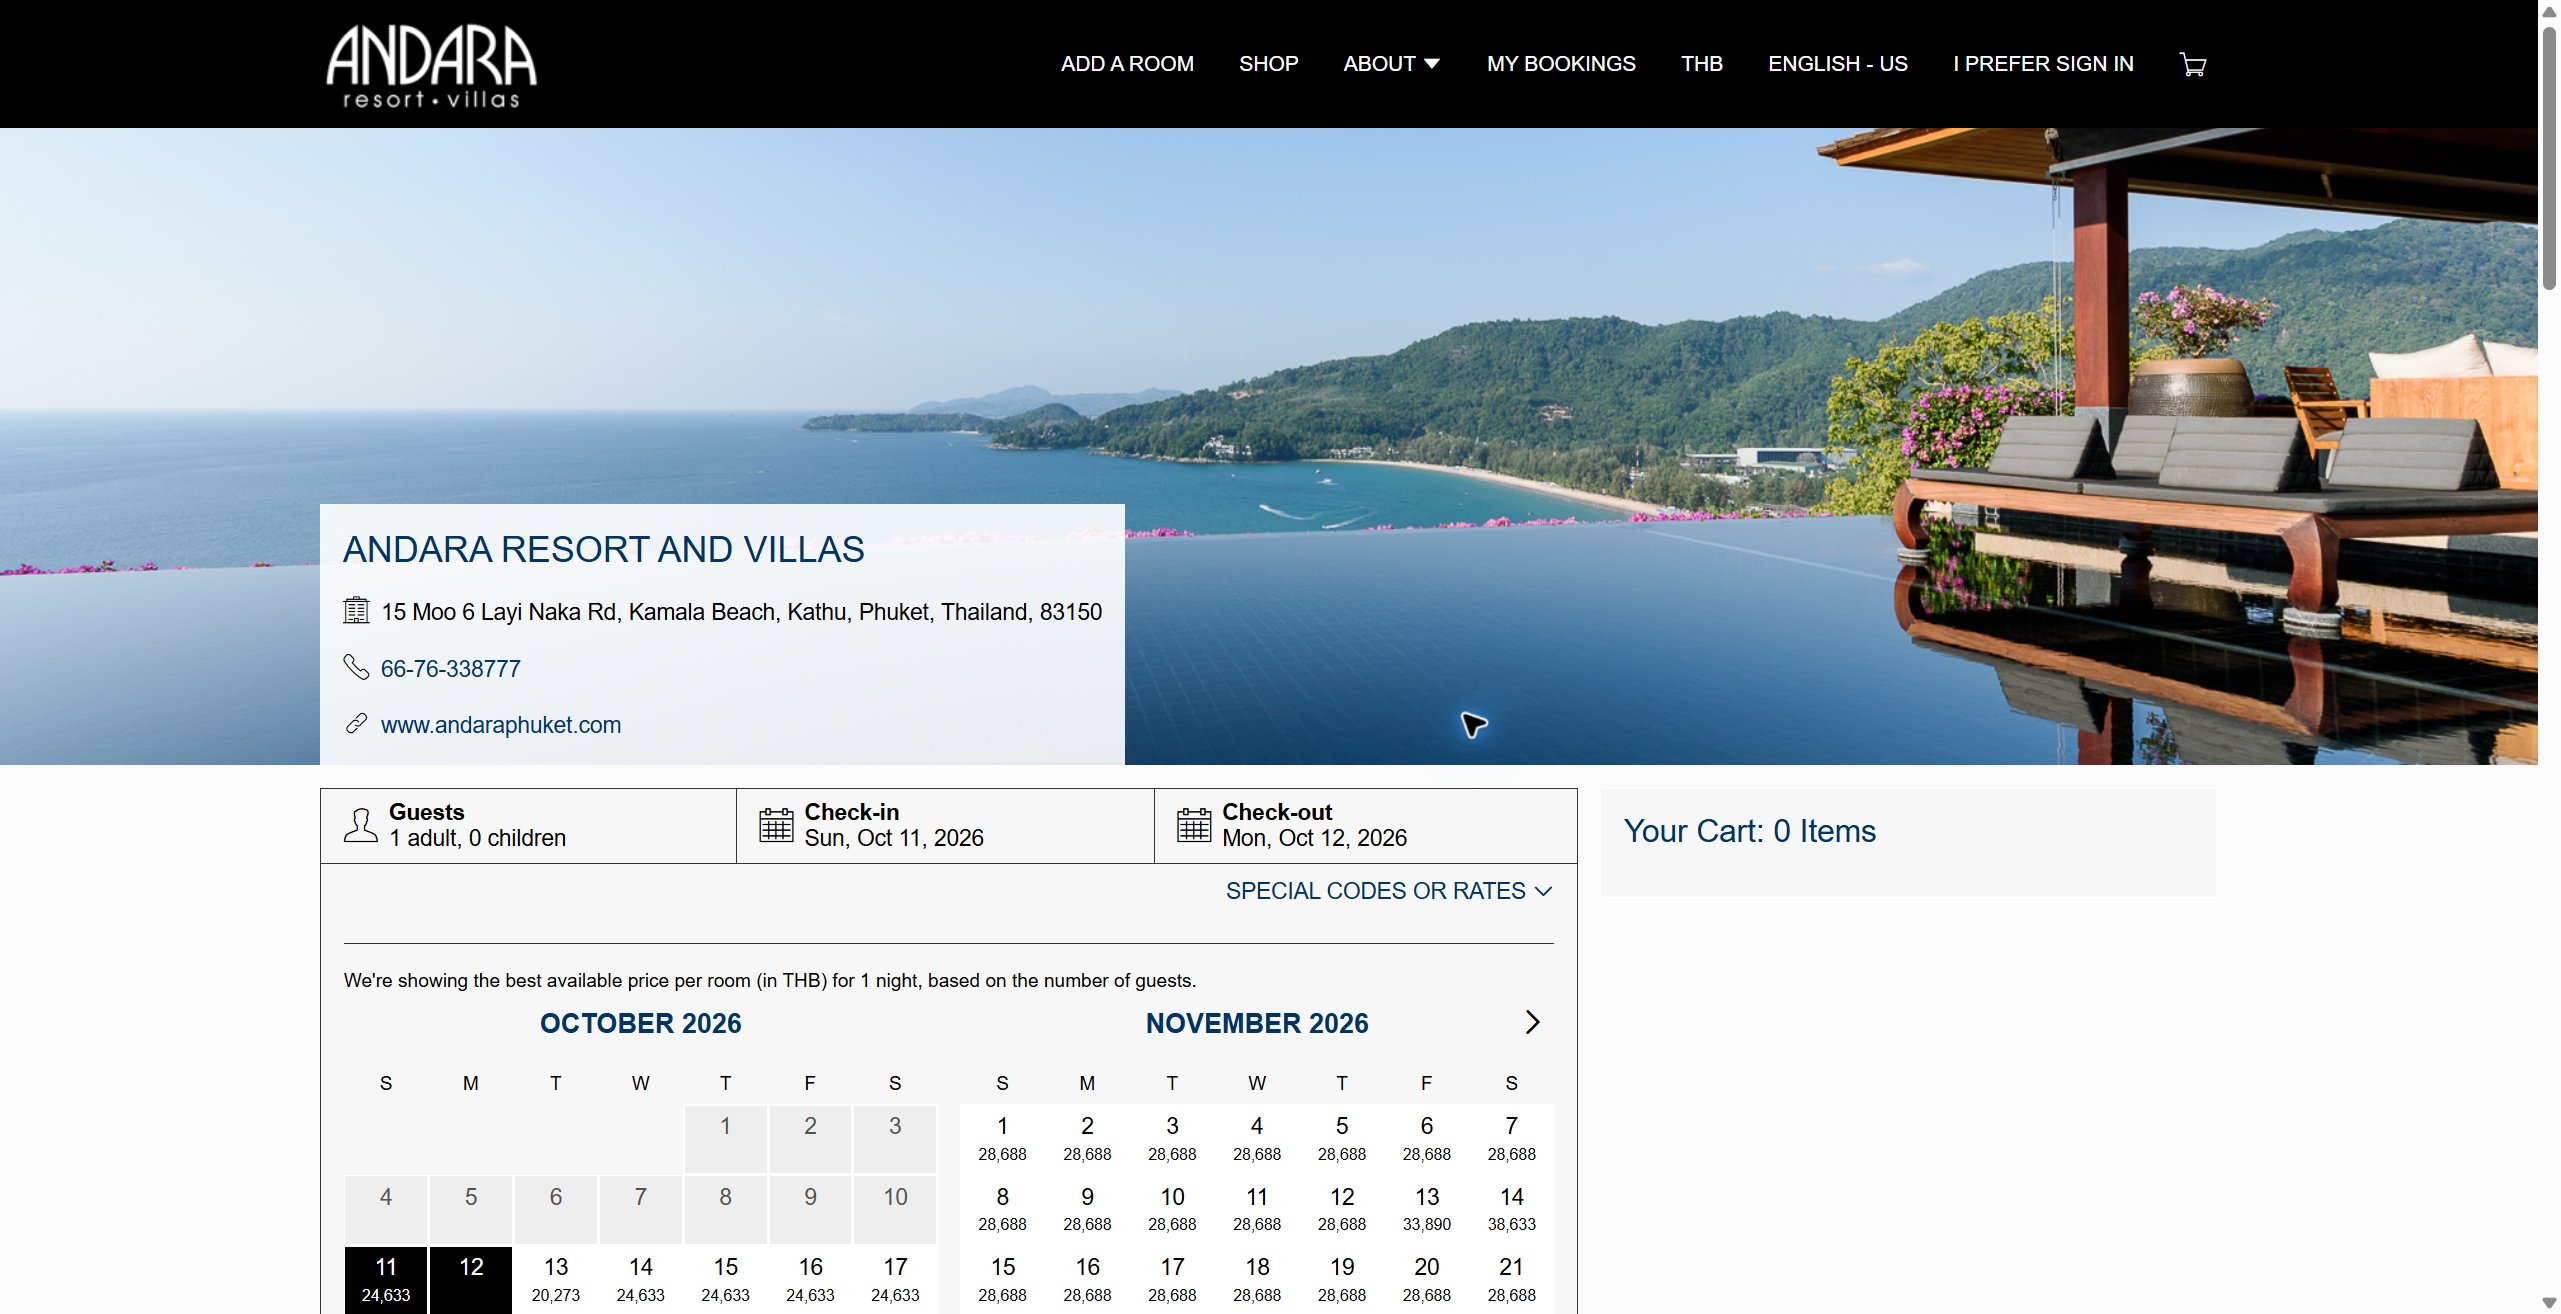The width and height of the screenshot is (2561, 1314).
Task: Select November 7 in calendar
Action: tap(1511, 1139)
